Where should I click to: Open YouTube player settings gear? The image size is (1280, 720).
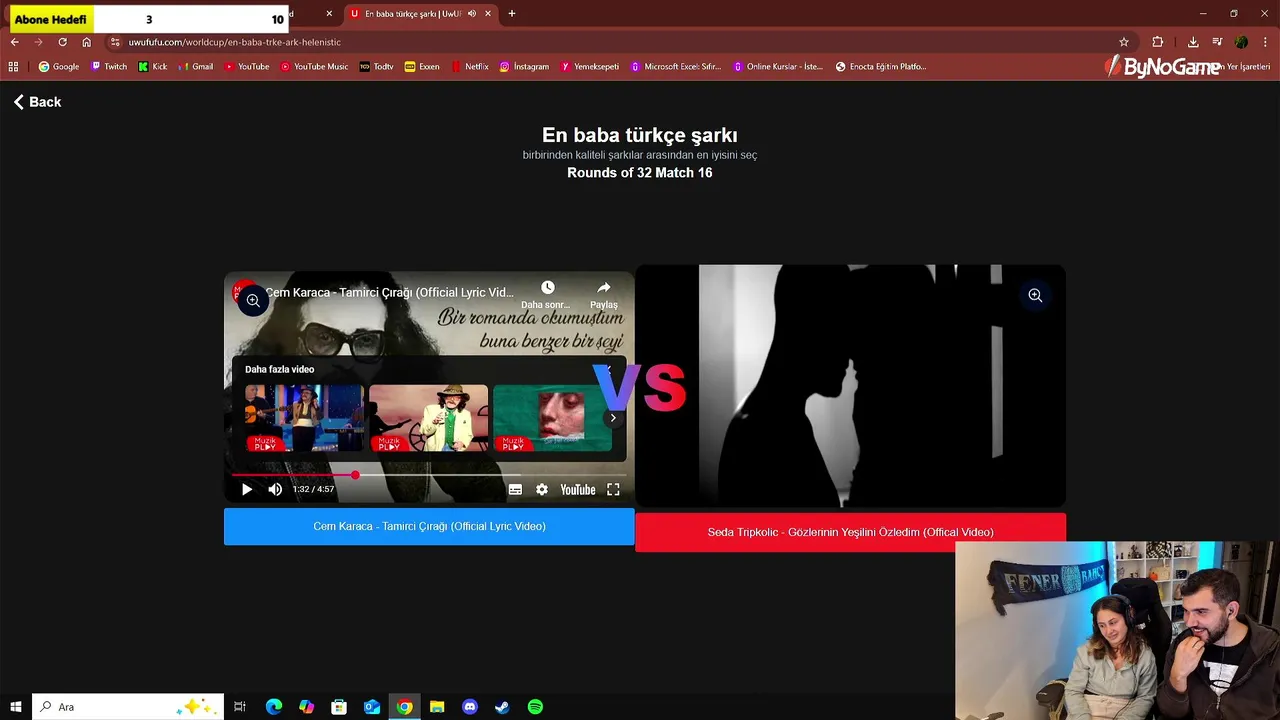(542, 490)
